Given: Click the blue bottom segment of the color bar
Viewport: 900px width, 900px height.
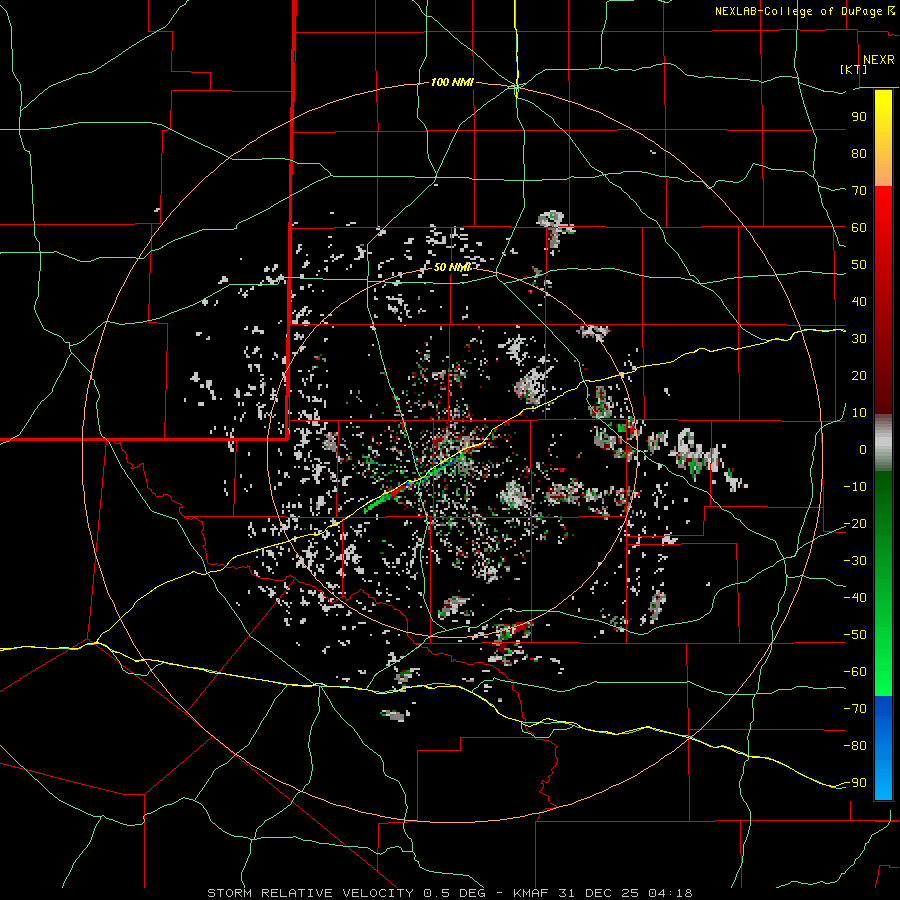Looking at the screenshot, I should pos(883,748).
